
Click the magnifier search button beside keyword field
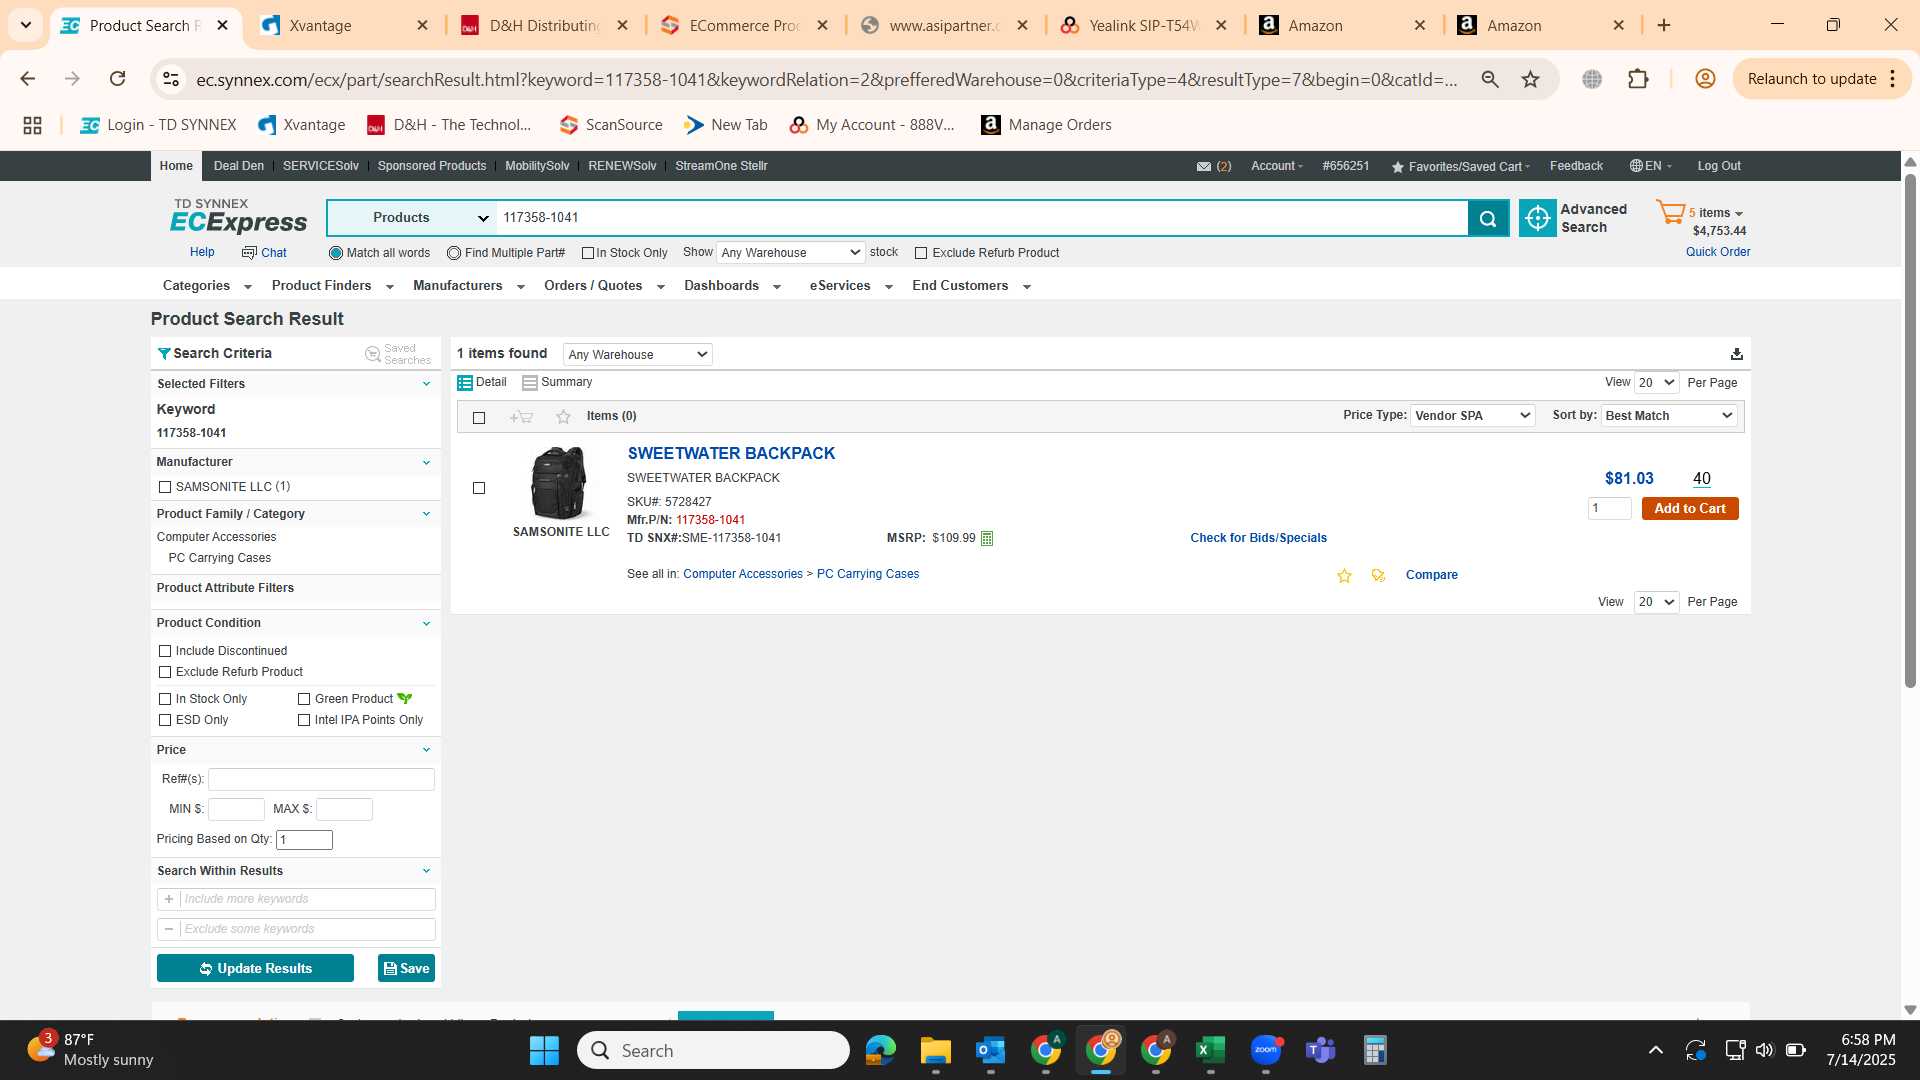click(x=1488, y=218)
